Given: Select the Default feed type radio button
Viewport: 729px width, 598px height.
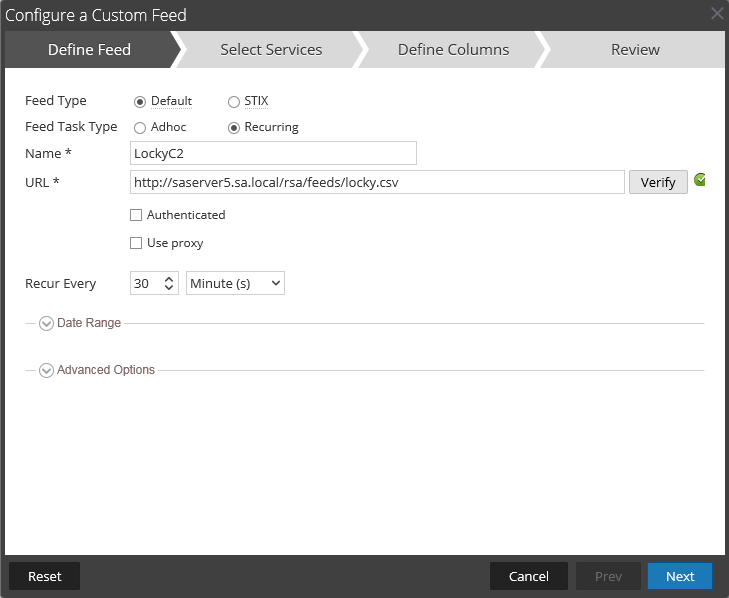Looking at the screenshot, I should click(x=140, y=101).
